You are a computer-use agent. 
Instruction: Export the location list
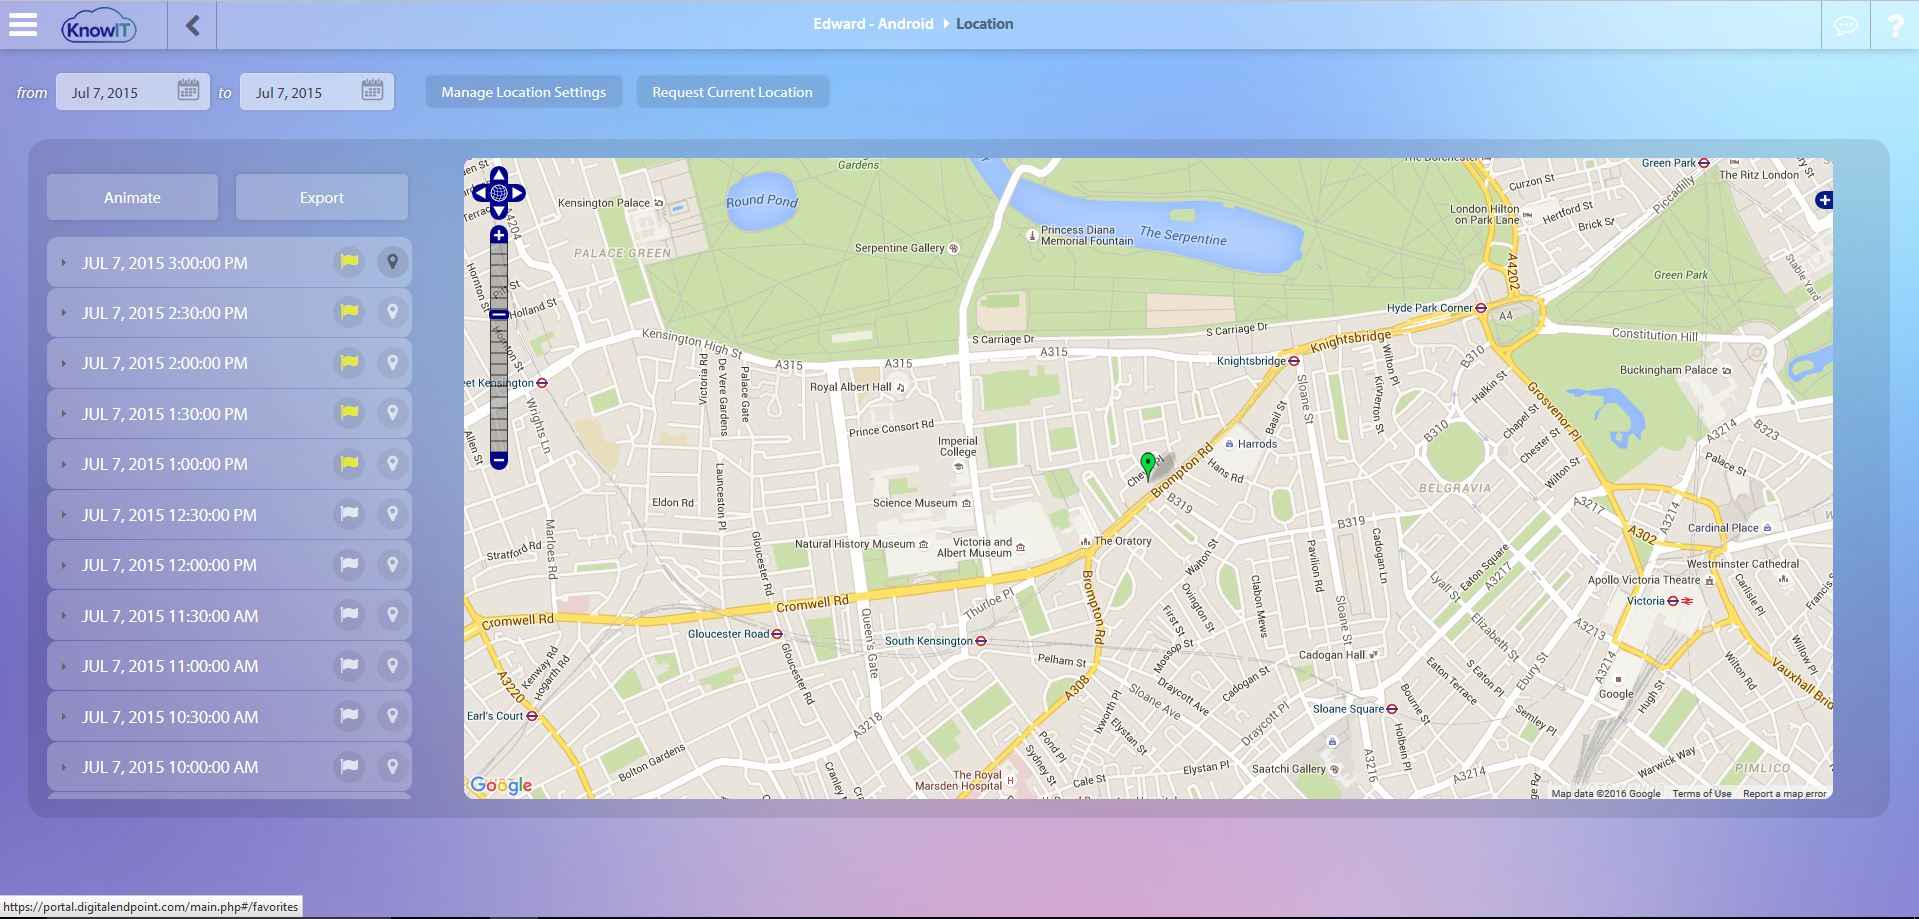321,197
